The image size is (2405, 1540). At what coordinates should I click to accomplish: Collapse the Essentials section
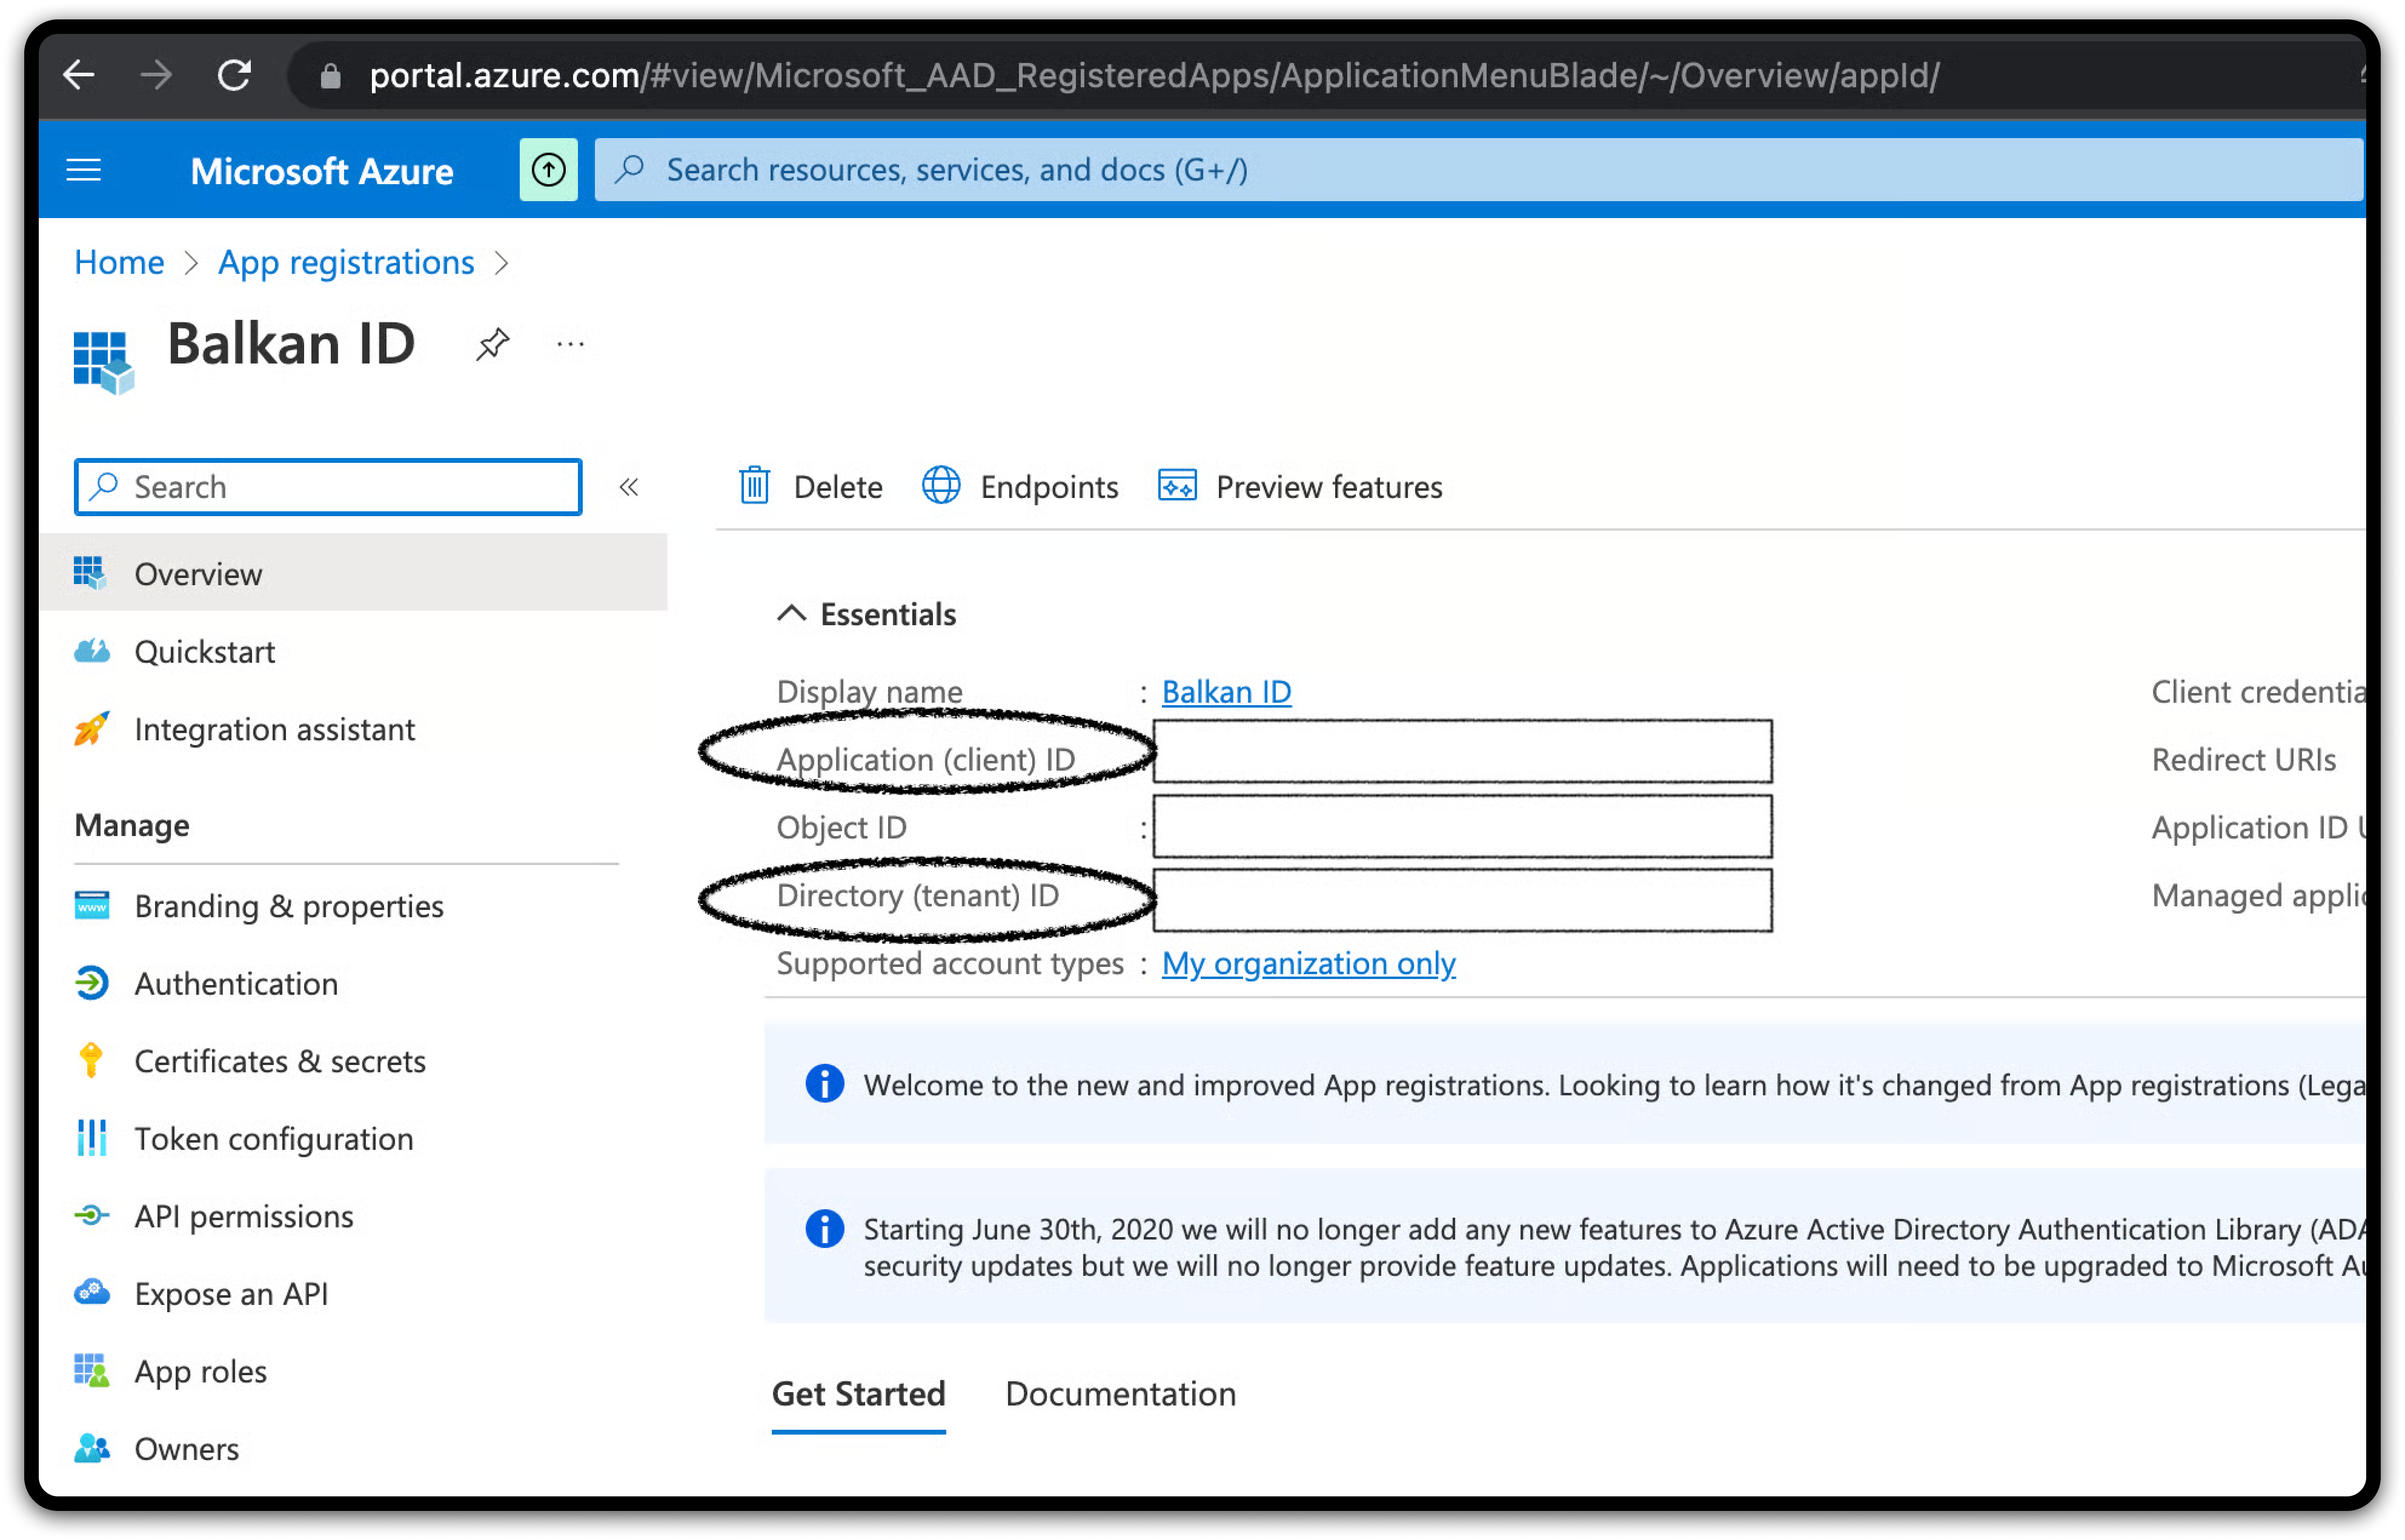coord(791,614)
